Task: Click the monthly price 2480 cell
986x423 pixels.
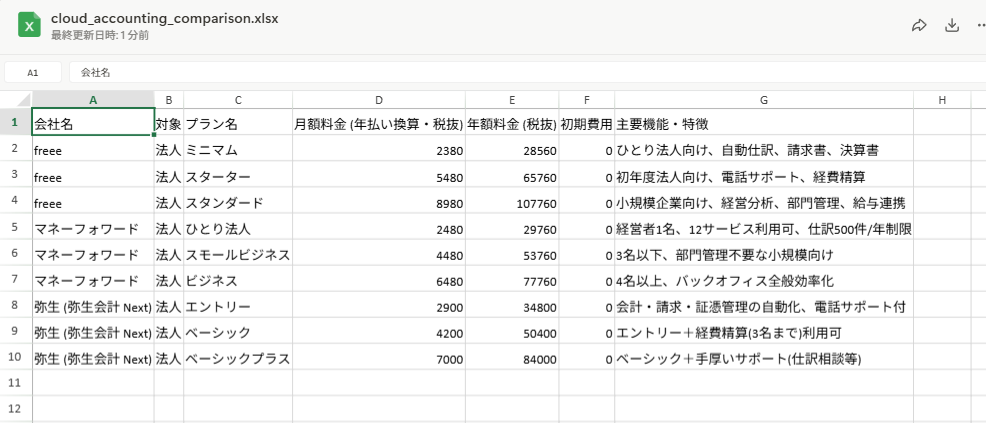Action: [x=379, y=227]
